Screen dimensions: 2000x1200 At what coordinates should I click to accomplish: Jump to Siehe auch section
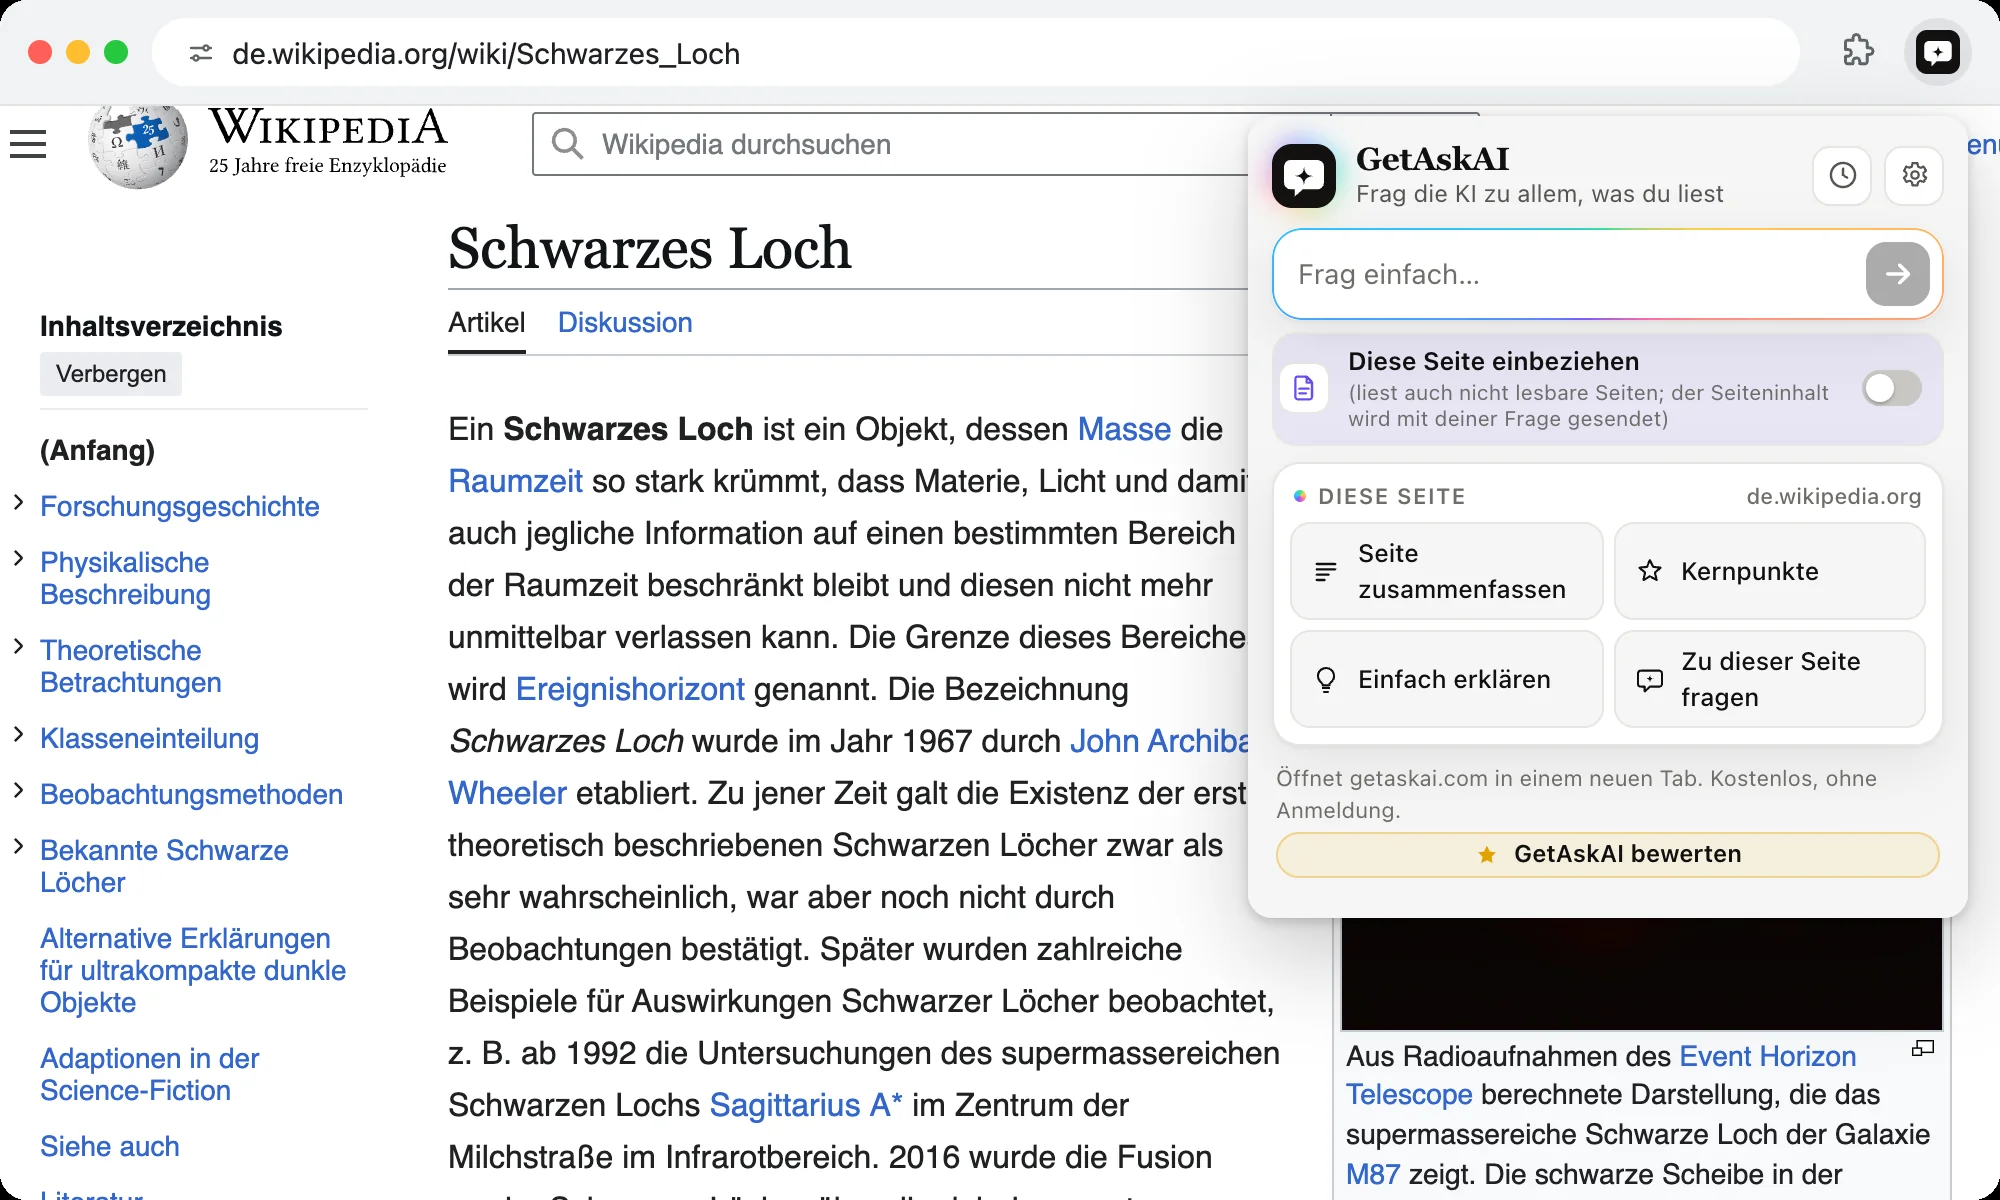(110, 1146)
